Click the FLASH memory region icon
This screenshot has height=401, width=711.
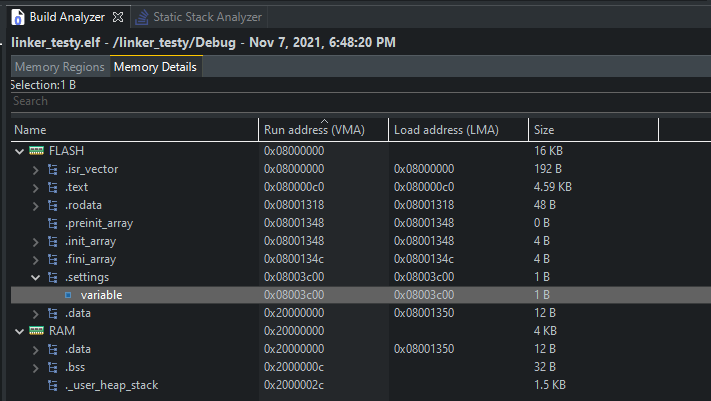point(37,150)
